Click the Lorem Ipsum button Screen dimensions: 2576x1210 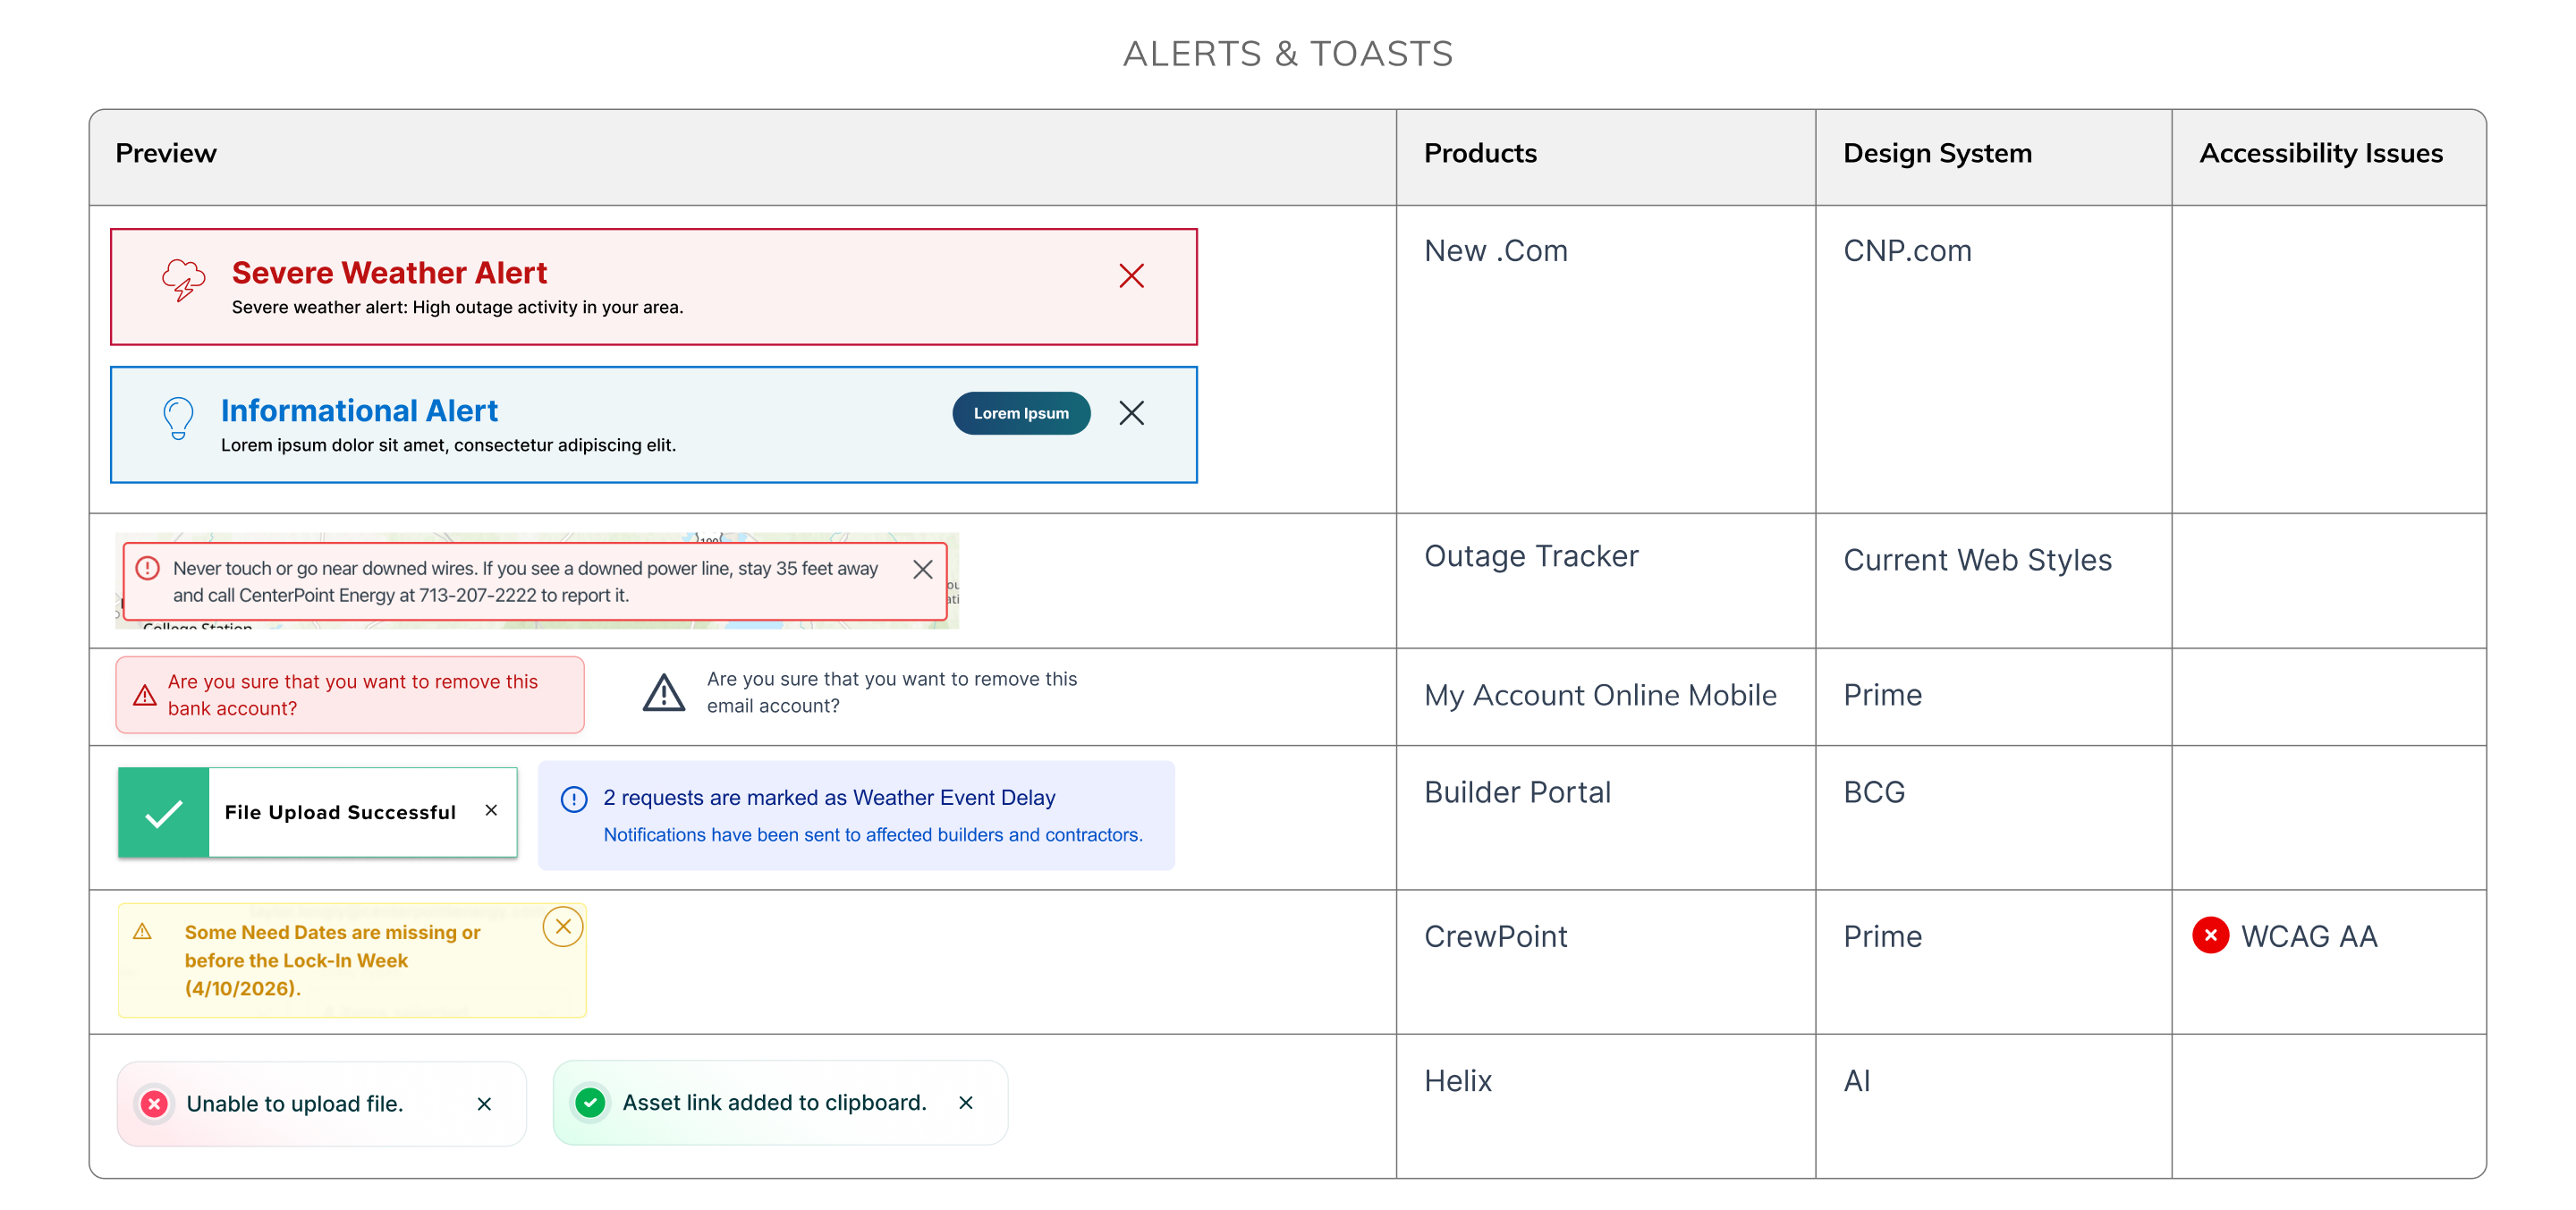pos(1021,413)
